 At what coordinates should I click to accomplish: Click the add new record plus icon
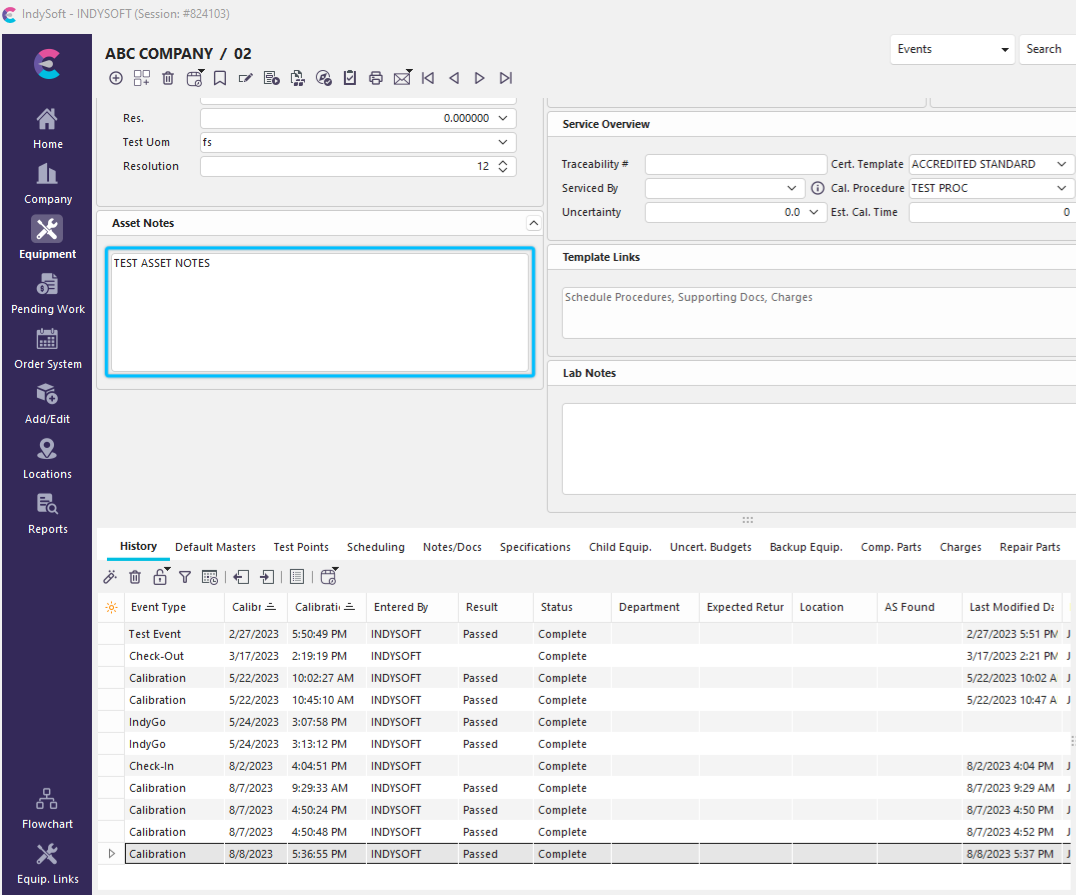(x=116, y=78)
